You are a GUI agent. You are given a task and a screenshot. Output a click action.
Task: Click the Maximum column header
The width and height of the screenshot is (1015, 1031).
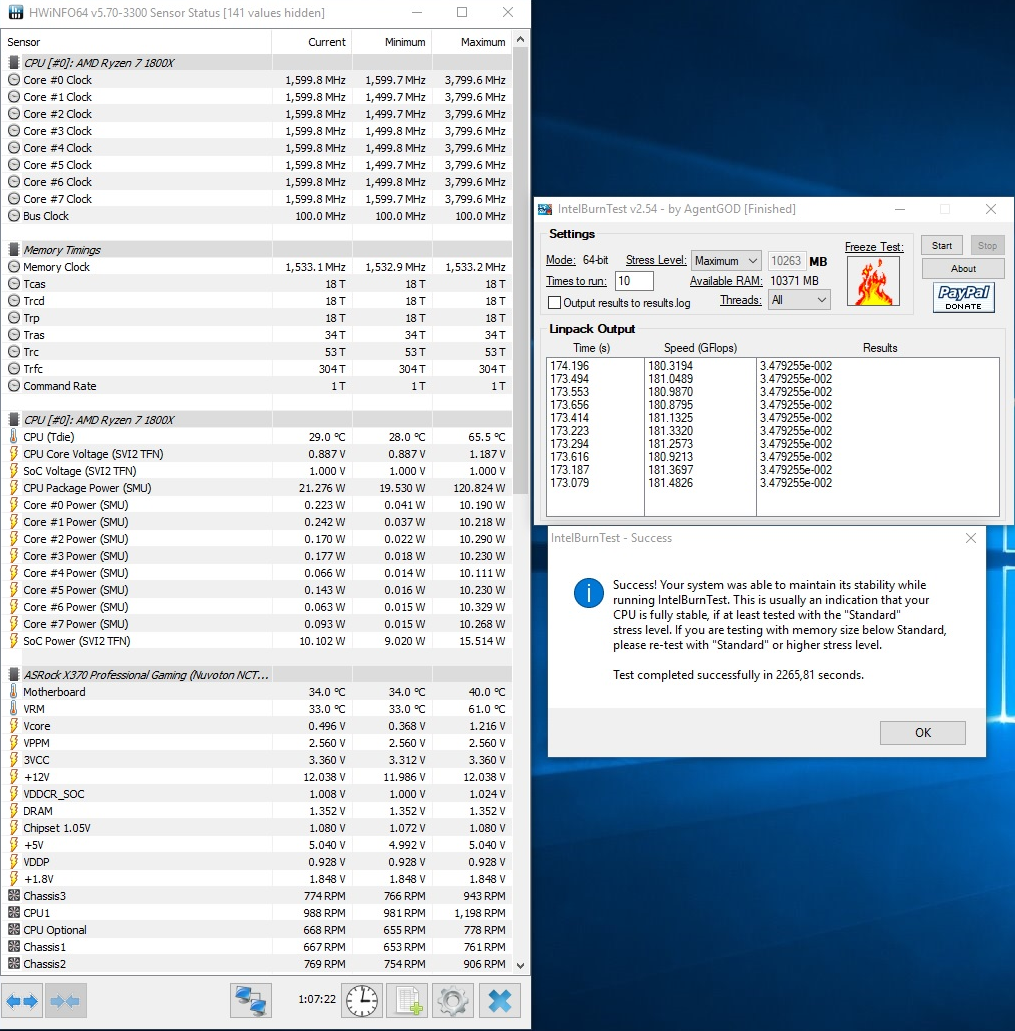[x=472, y=42]
